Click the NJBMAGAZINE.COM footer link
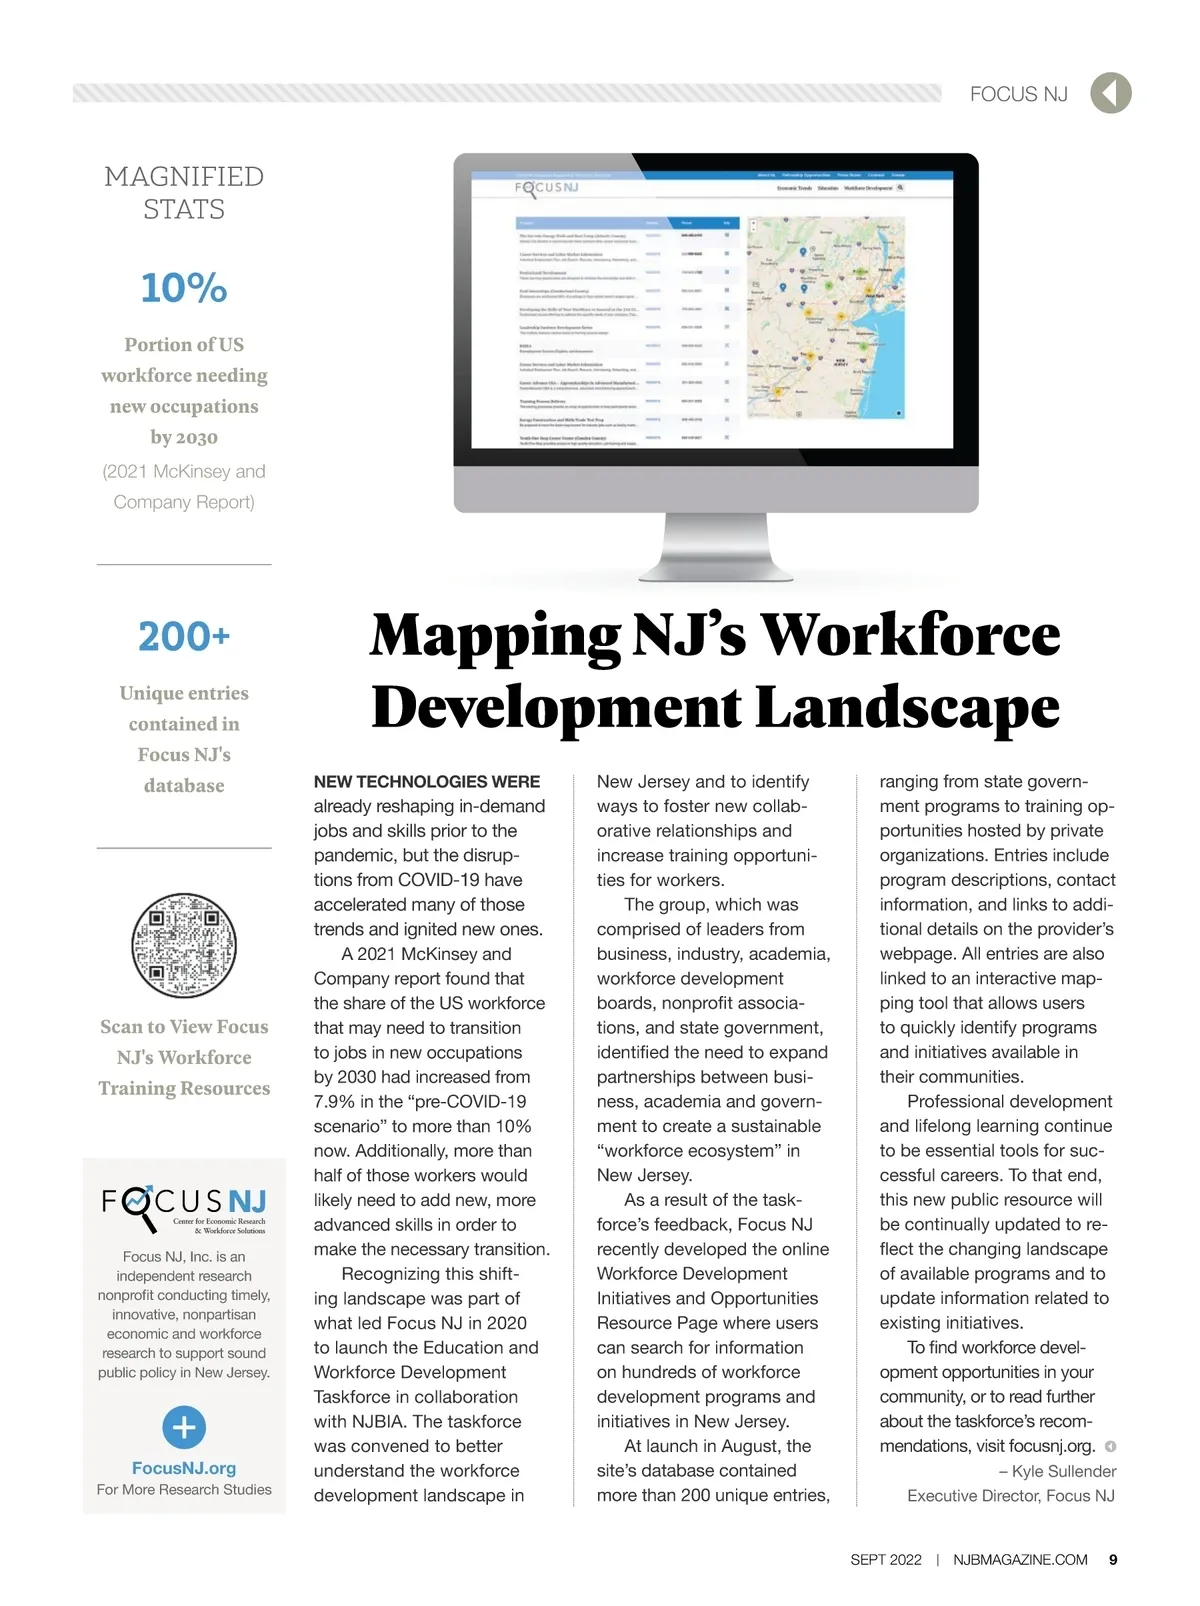Screen dimensions: 1200x1606 pyautogui.click(x=1020, y=1560)
